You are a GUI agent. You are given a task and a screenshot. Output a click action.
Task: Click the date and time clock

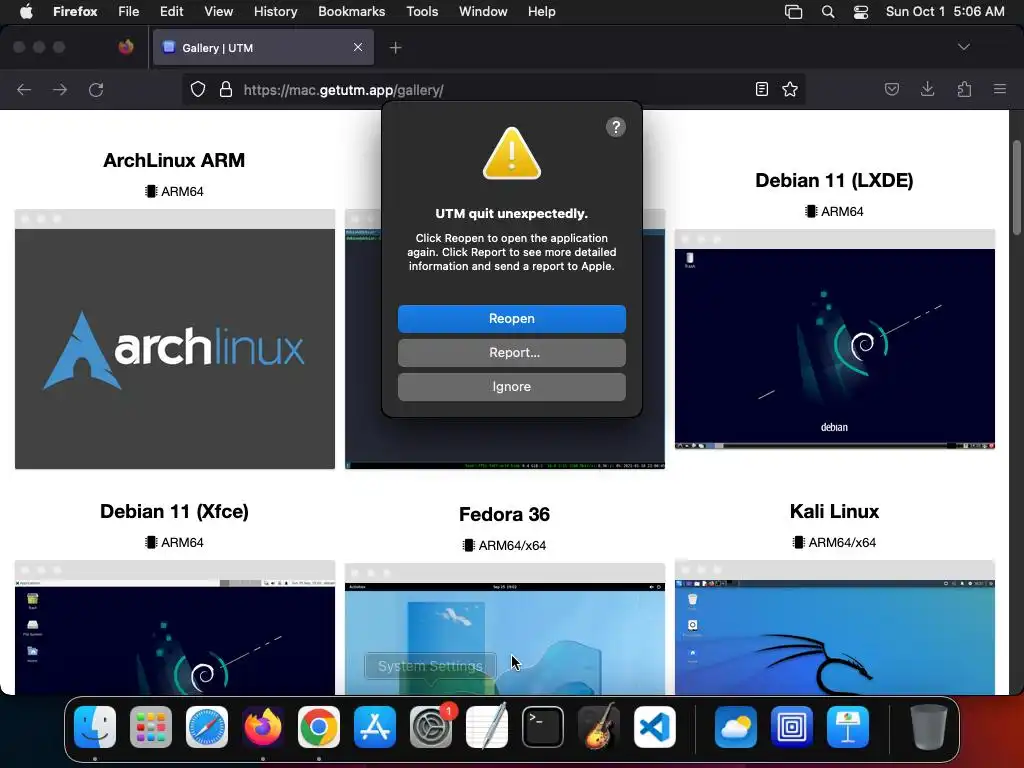pyautogui.click(x=945, y=12)
